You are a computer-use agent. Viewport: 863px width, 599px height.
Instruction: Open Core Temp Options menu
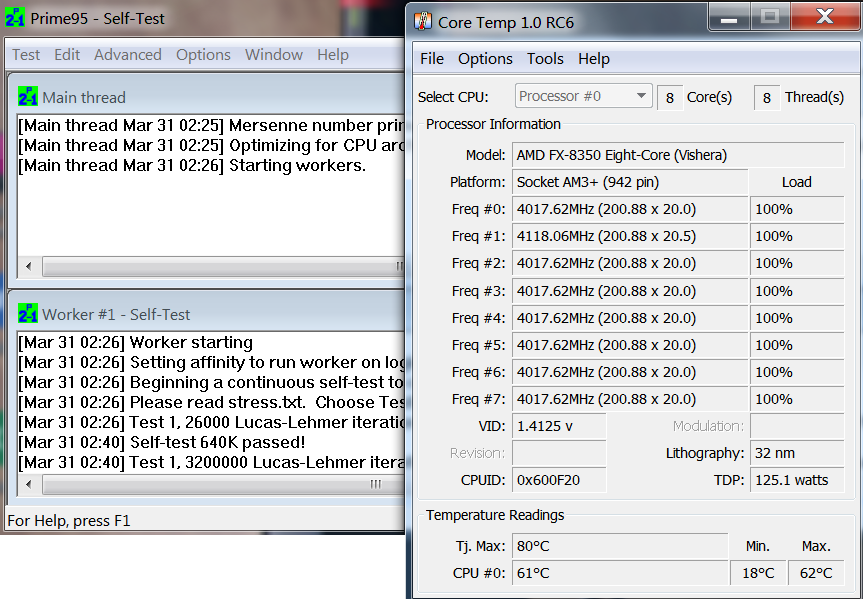[x=485, y=58]
